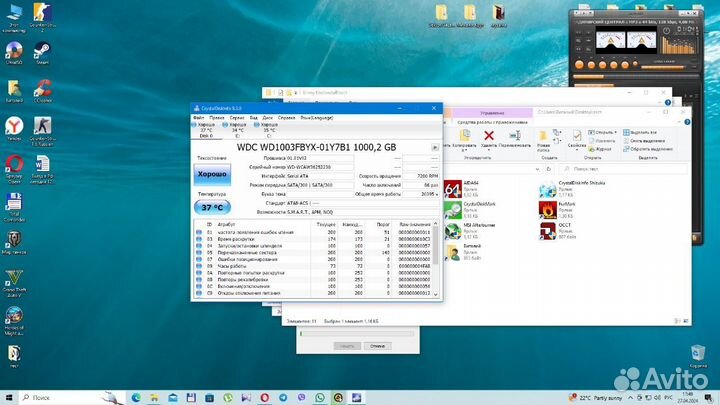The height and width of the screenshot is (405, 720).
Task: Select the drive tab showing 35 °C
Action: click(x=269, y=130)
